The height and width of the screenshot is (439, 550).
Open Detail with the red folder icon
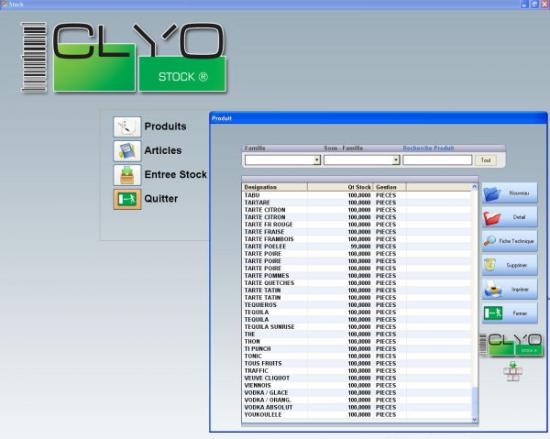(x=509, y=217)
